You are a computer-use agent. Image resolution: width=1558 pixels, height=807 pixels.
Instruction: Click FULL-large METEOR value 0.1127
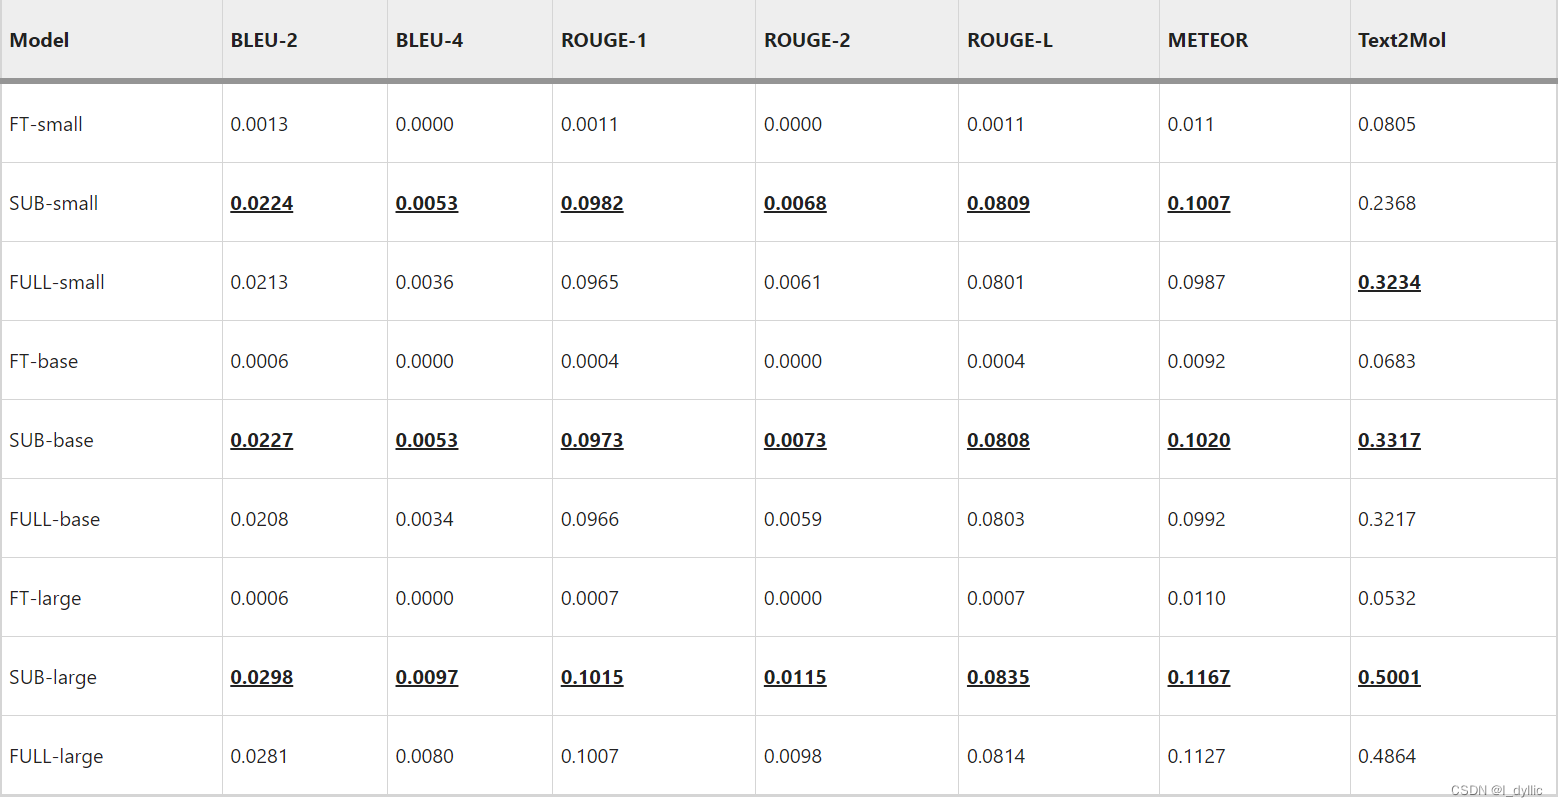tap(1196, 756)
